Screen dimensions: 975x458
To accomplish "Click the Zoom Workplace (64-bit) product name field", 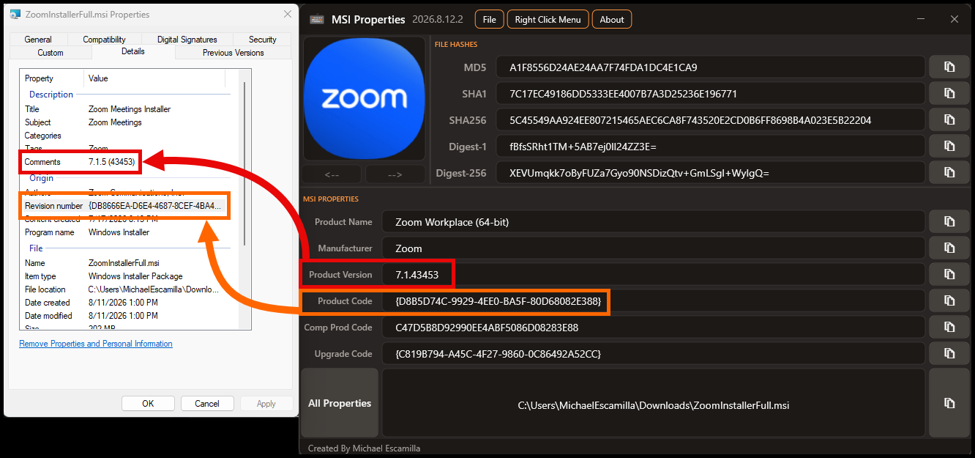I will point(653,222).
